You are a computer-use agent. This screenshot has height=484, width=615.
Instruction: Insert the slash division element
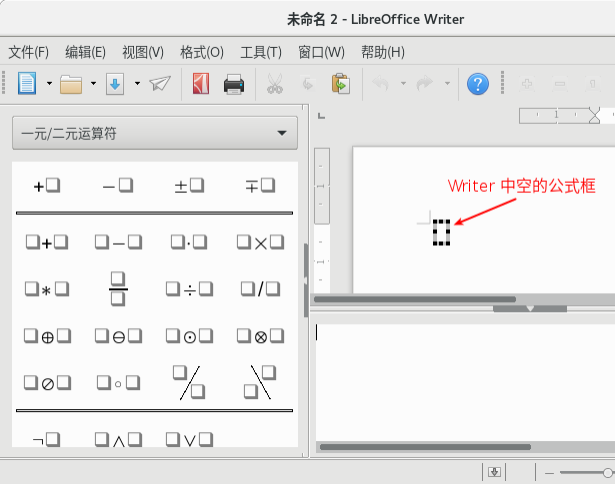click(x=260, y=289)
